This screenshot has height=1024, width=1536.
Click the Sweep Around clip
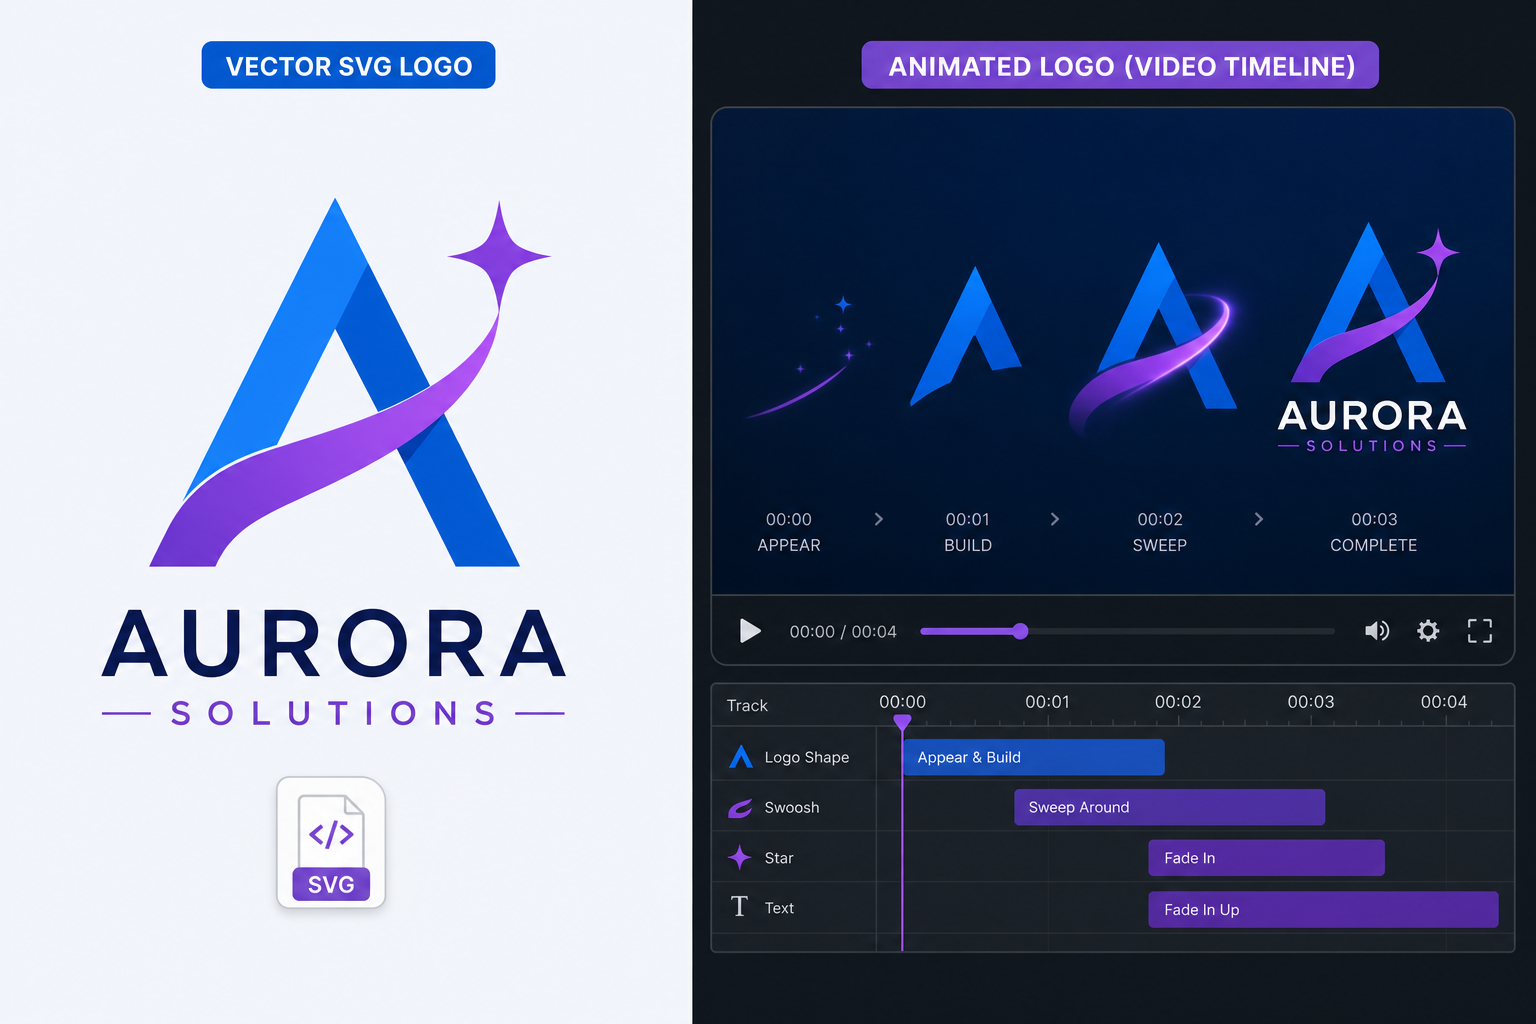pyautogui.click(x=1170, y=807)
